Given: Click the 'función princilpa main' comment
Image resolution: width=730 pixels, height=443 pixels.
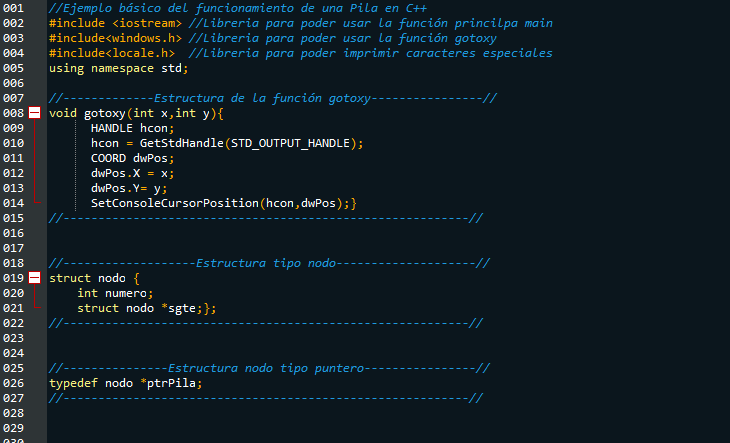Looking at the screenshot, I should 370,23.
